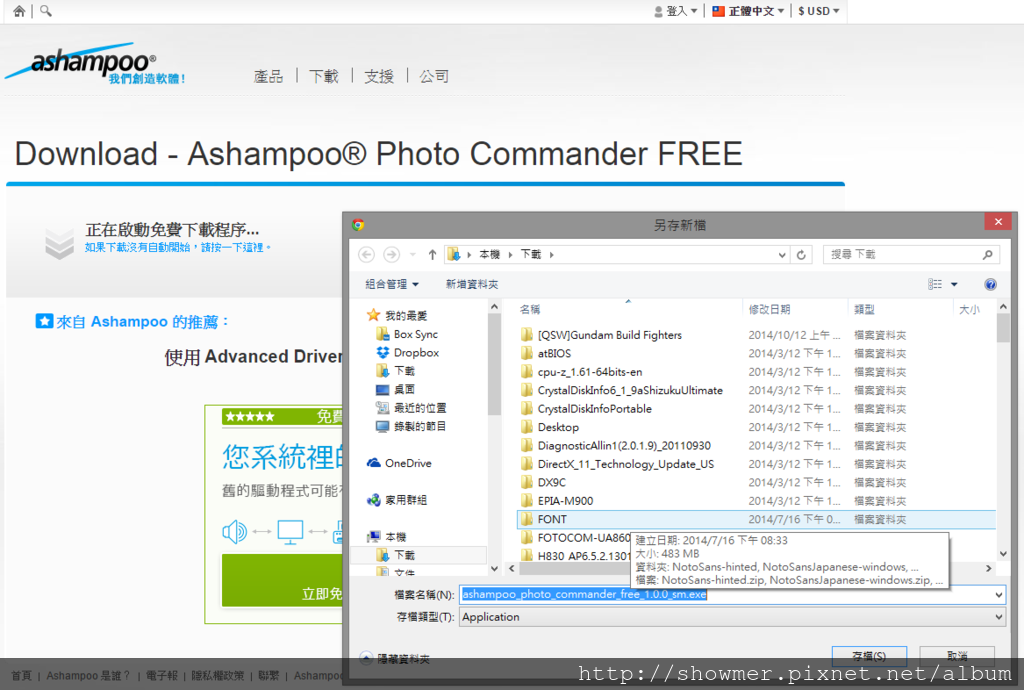Open the help icon in dialog

click(x=990, y=284)
